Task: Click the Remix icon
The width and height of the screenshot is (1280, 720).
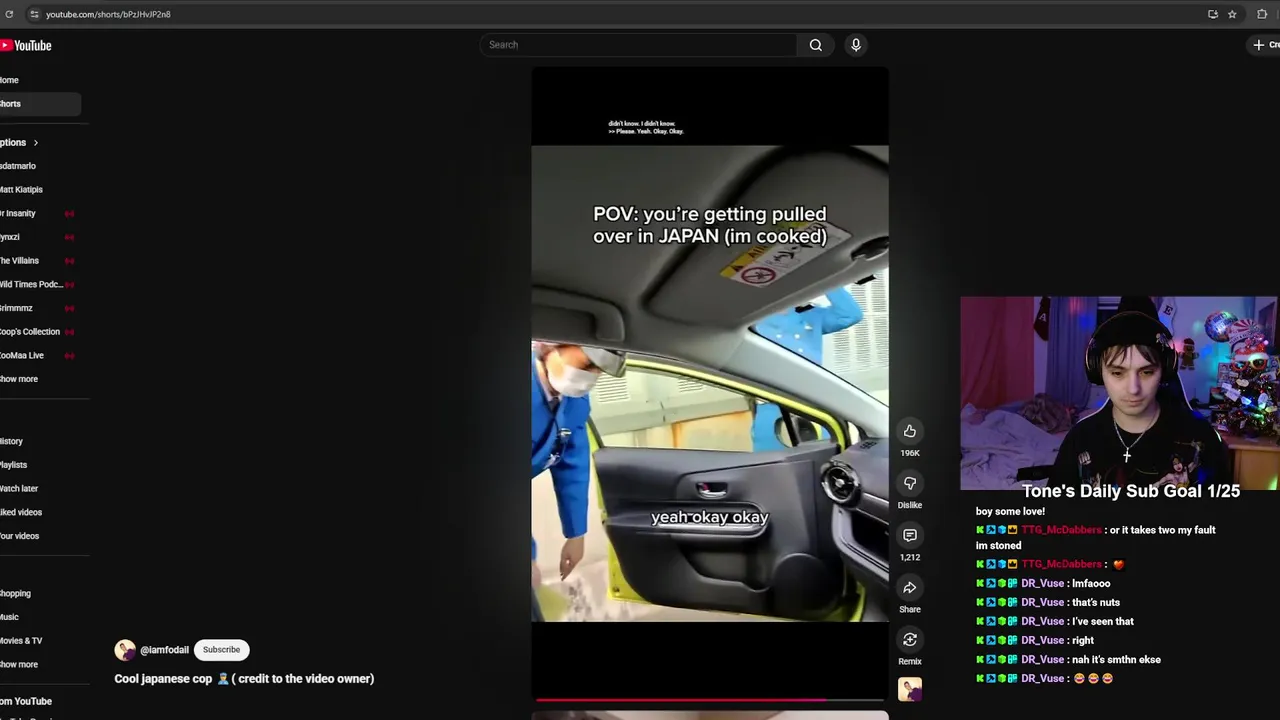Action: (910, 639)
